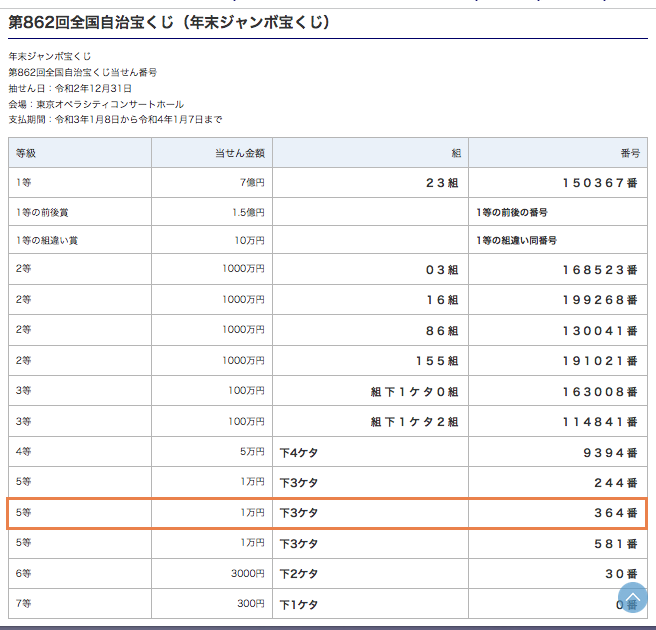Click the 6等 grade cell
The image size is (656, 630).
80,574
